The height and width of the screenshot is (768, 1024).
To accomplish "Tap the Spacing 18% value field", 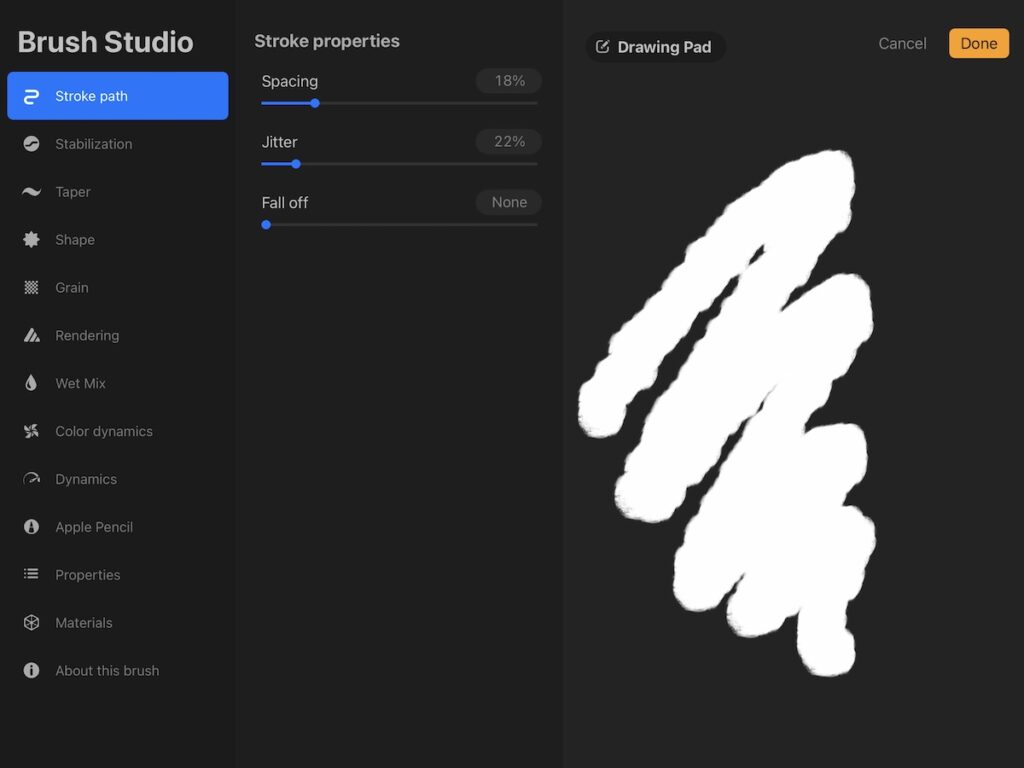I will pyautogui.click(x=508, y=81).
